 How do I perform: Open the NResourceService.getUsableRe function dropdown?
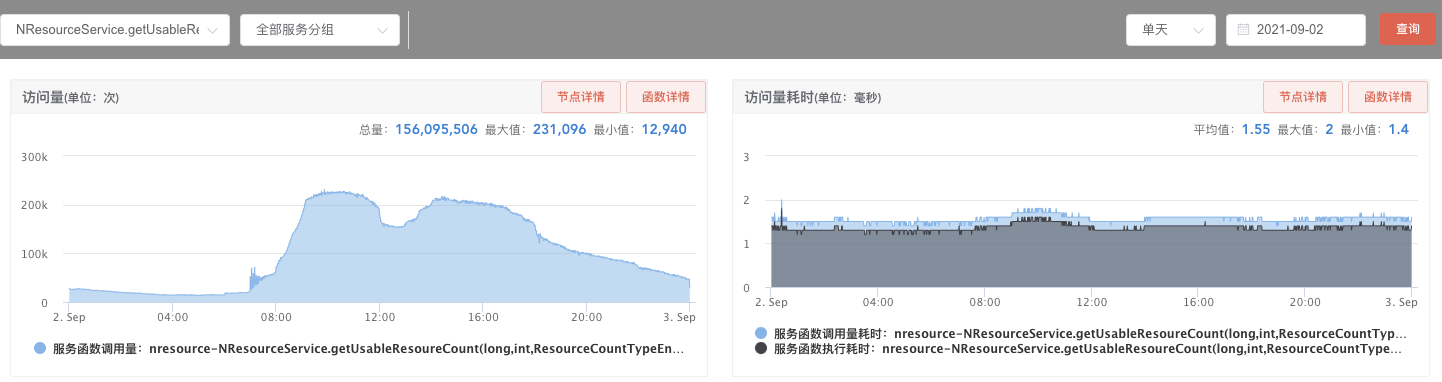tap(115, 30)
